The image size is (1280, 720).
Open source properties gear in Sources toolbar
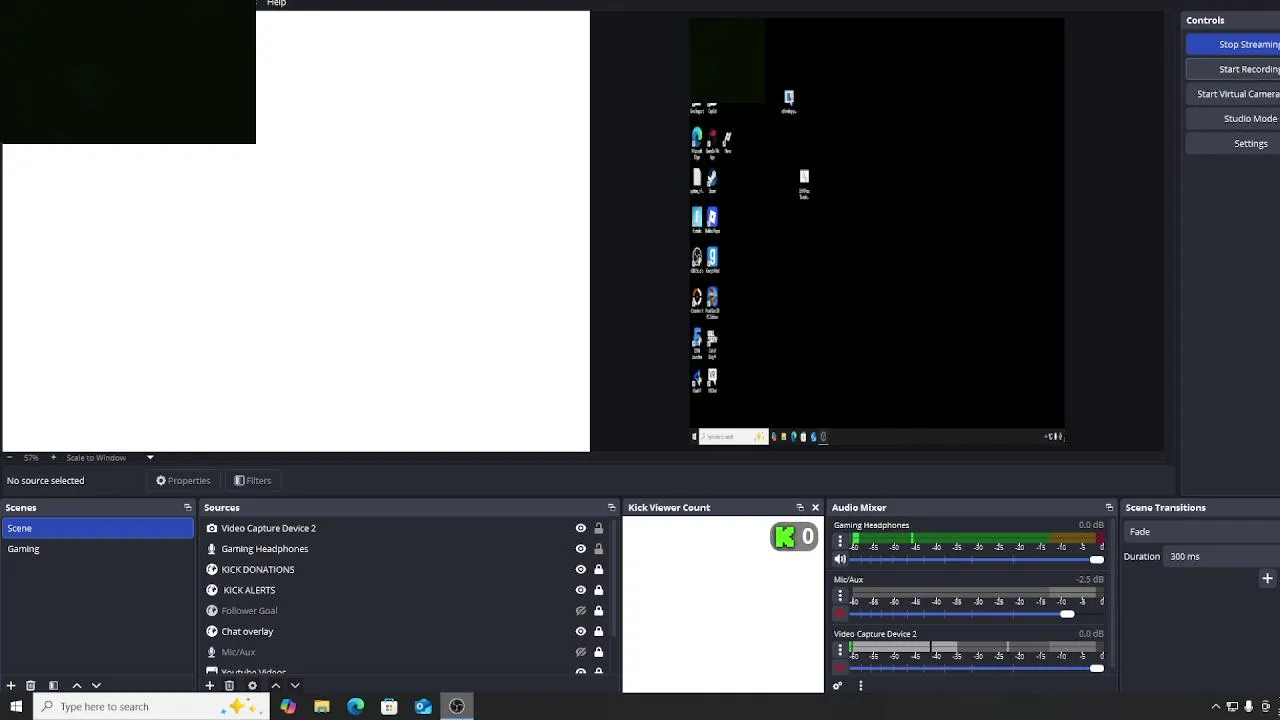pos(252,686)
